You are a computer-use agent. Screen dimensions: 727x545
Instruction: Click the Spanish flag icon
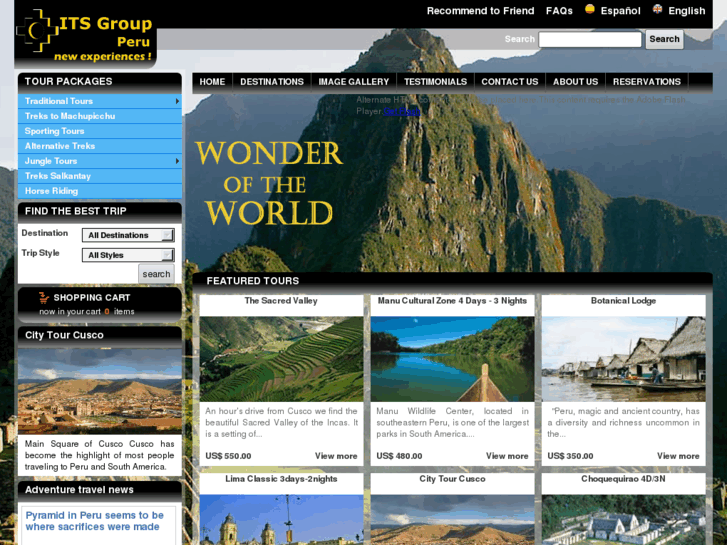coord(589,9)
